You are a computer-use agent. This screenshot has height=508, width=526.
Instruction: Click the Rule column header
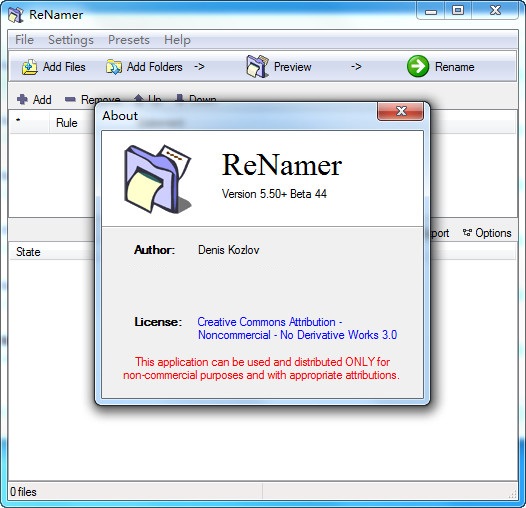[66, 123]
